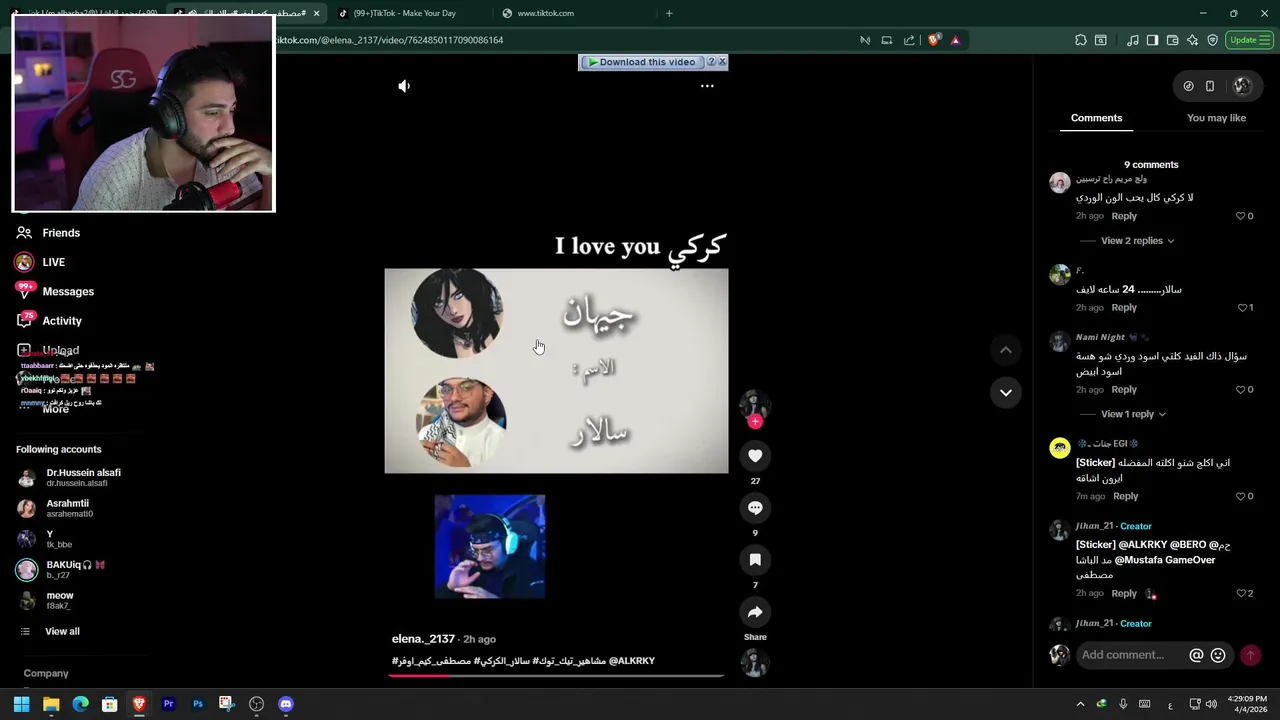This screenshot has height=720, width=1280.
Task: Click the Share arrow icon
Action: tap(755, 612)
